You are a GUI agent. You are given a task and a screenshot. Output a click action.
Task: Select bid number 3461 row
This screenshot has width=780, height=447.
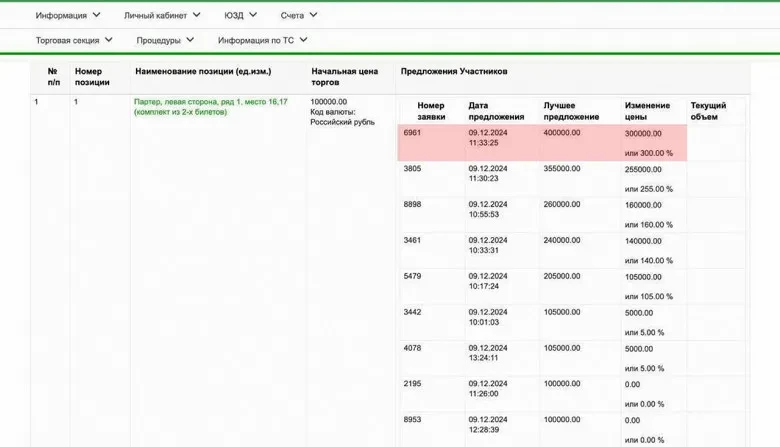point(412,241)
